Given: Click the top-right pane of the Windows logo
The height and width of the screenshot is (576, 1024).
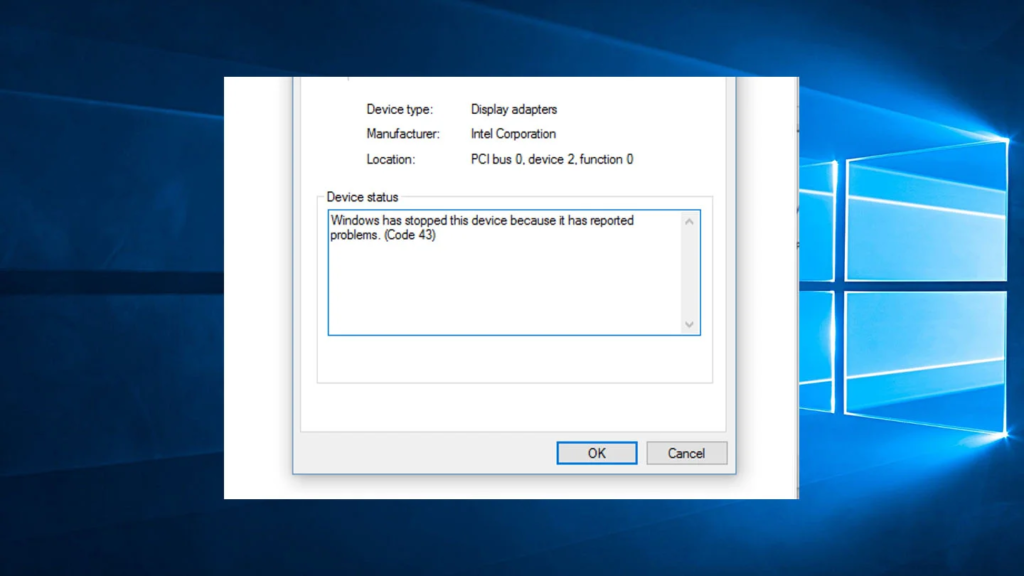Looking at the screenshot, I should coord(926,216).
